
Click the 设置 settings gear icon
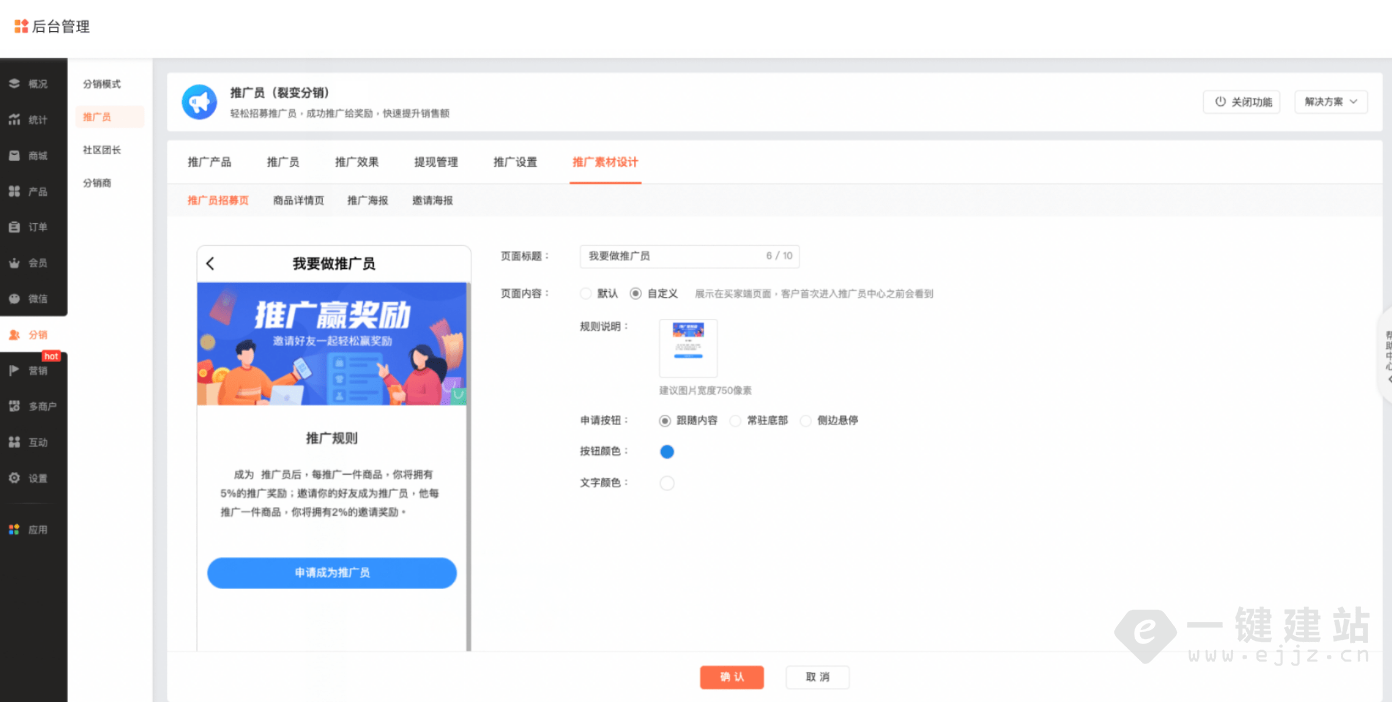[x=14, y=478]
